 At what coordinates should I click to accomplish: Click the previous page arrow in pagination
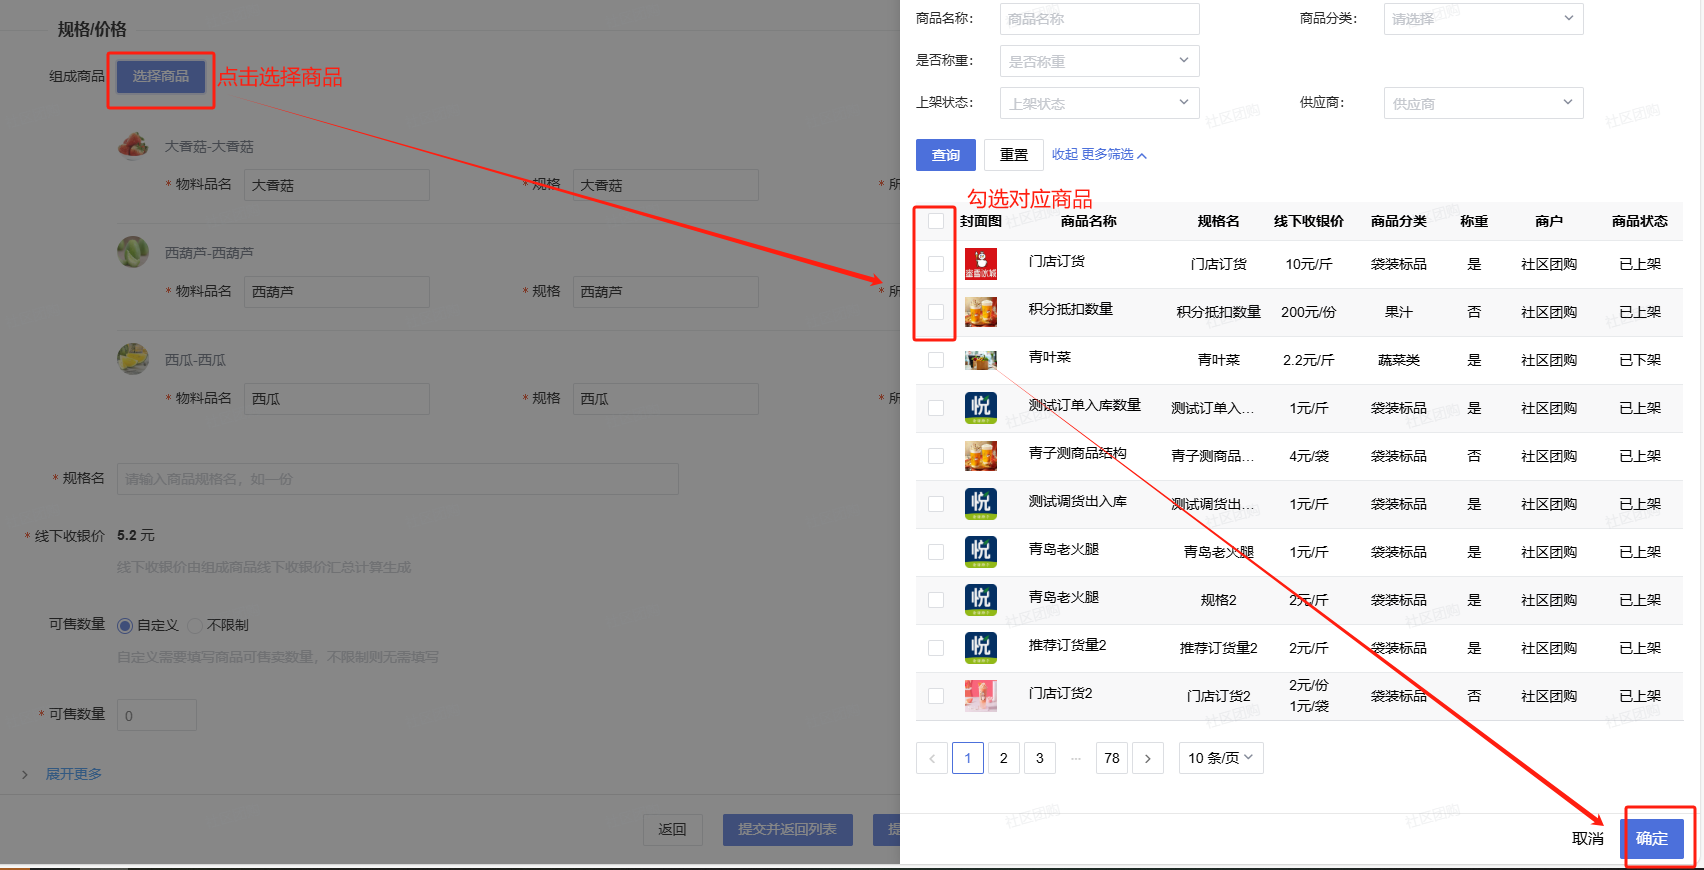point(932,758)
